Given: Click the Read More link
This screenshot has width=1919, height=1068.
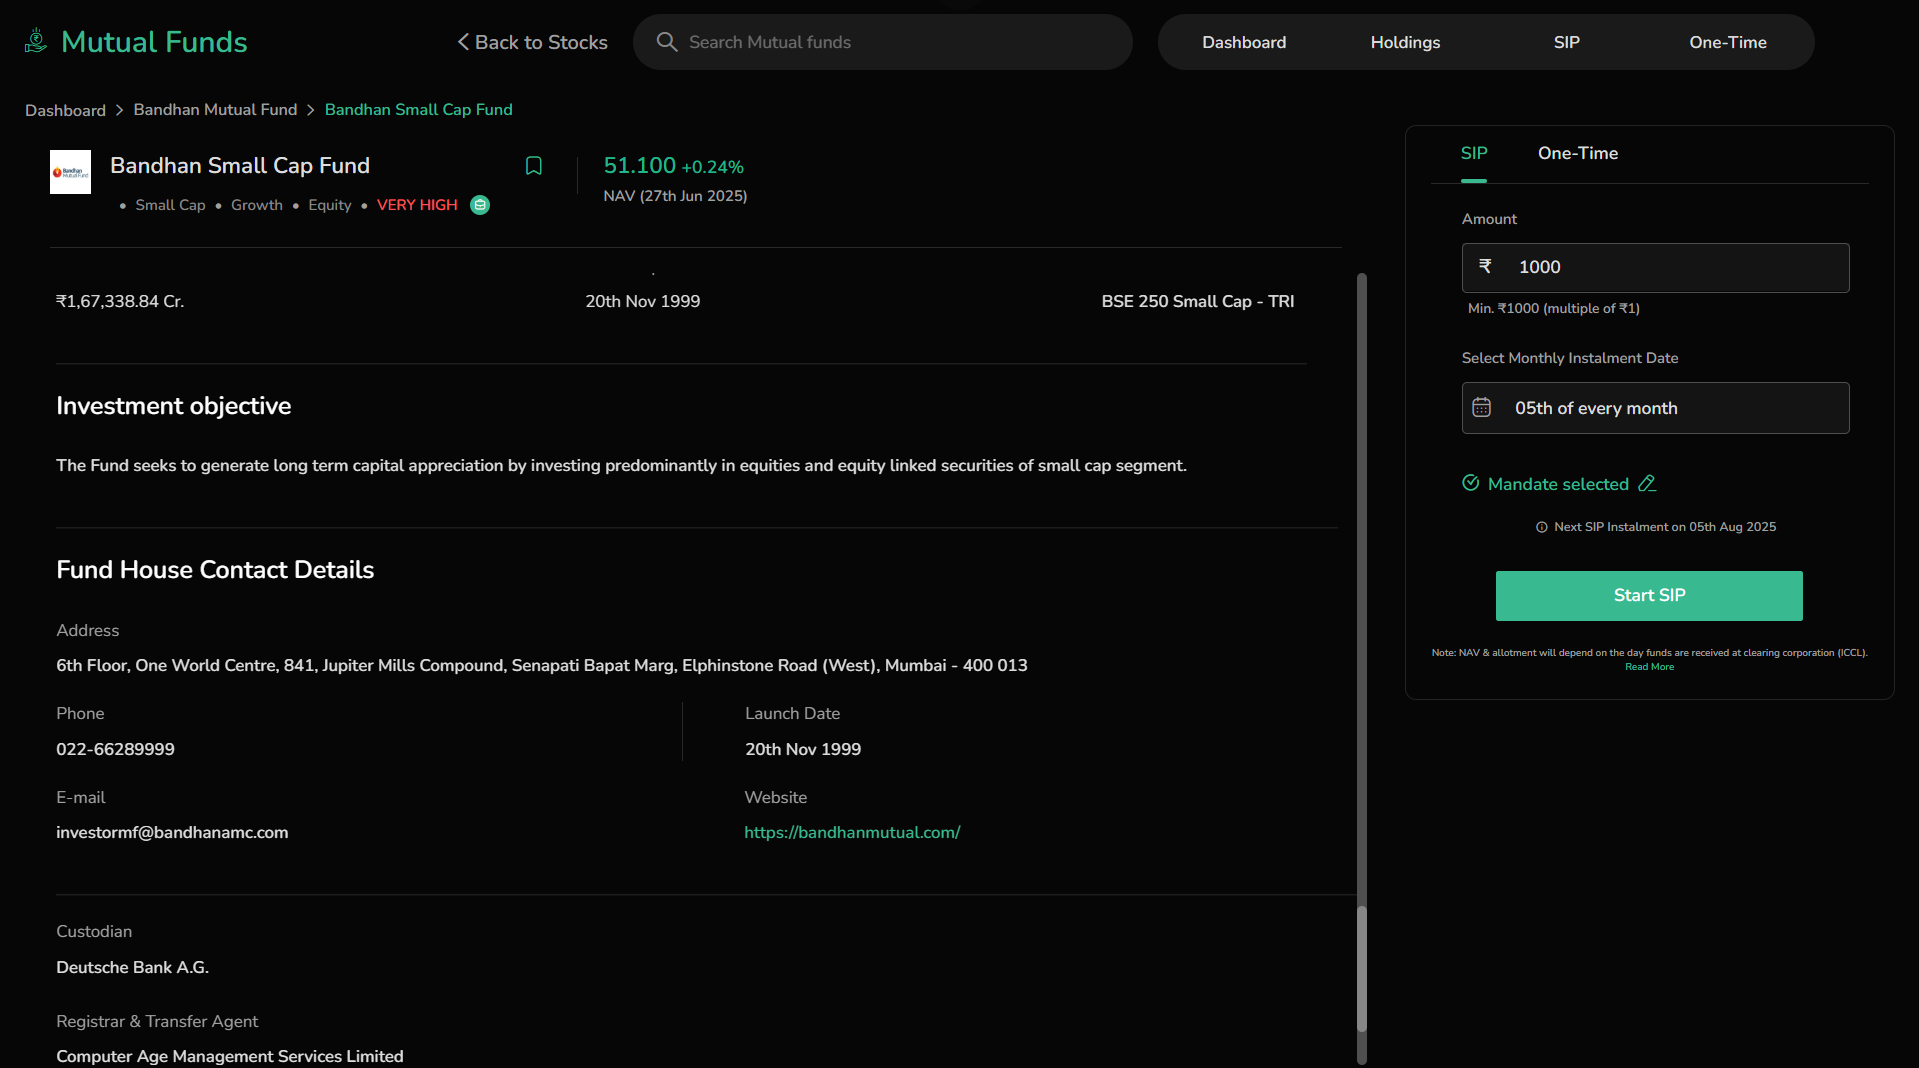Looking at the screenshot, I should click(x=1649, y=667).
